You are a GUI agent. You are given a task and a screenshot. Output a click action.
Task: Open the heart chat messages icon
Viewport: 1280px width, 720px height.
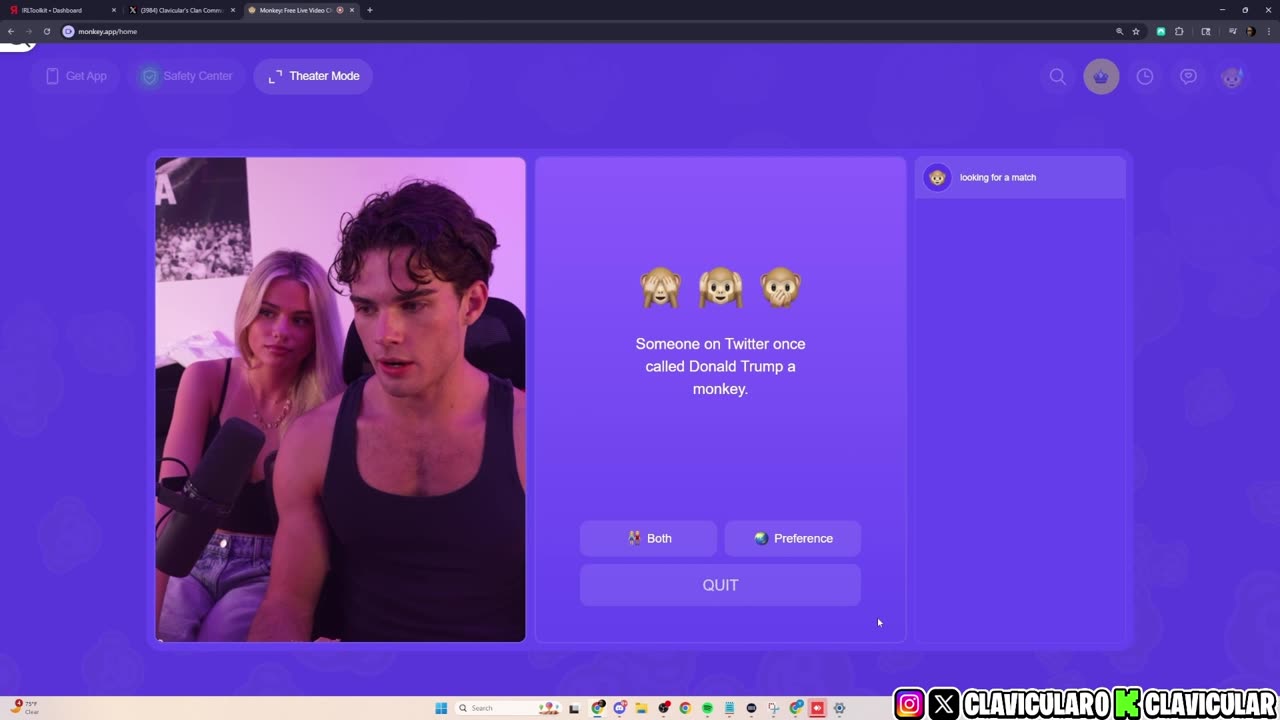coord(1188,76)
